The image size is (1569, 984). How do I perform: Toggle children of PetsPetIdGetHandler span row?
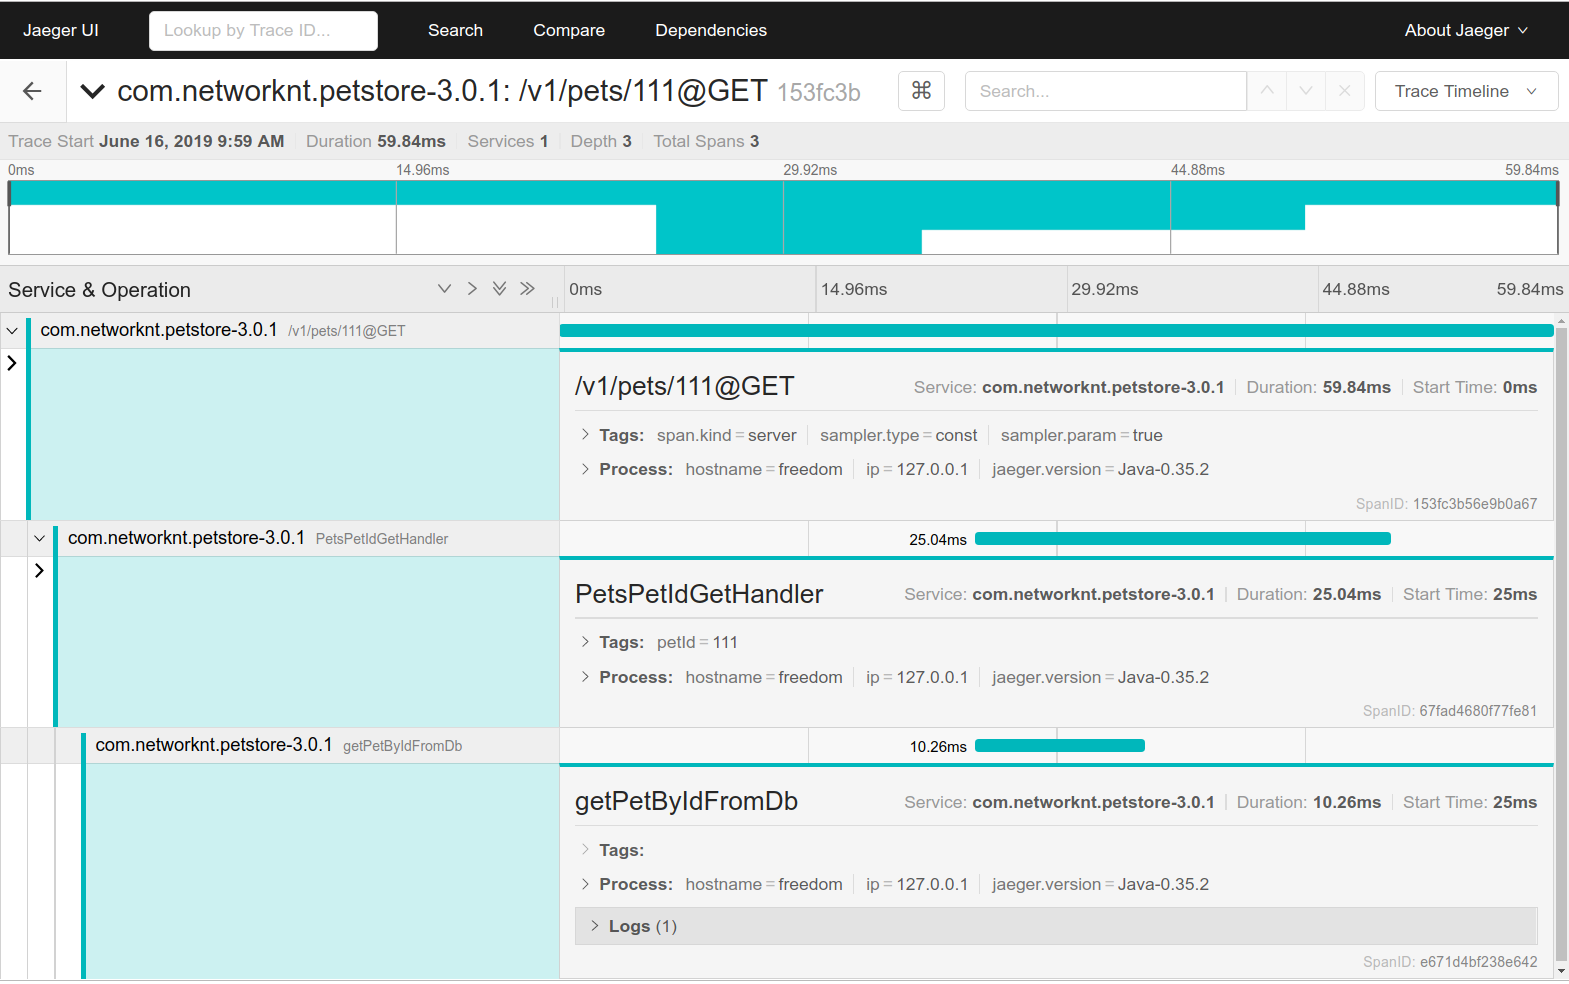coord(40,539)
